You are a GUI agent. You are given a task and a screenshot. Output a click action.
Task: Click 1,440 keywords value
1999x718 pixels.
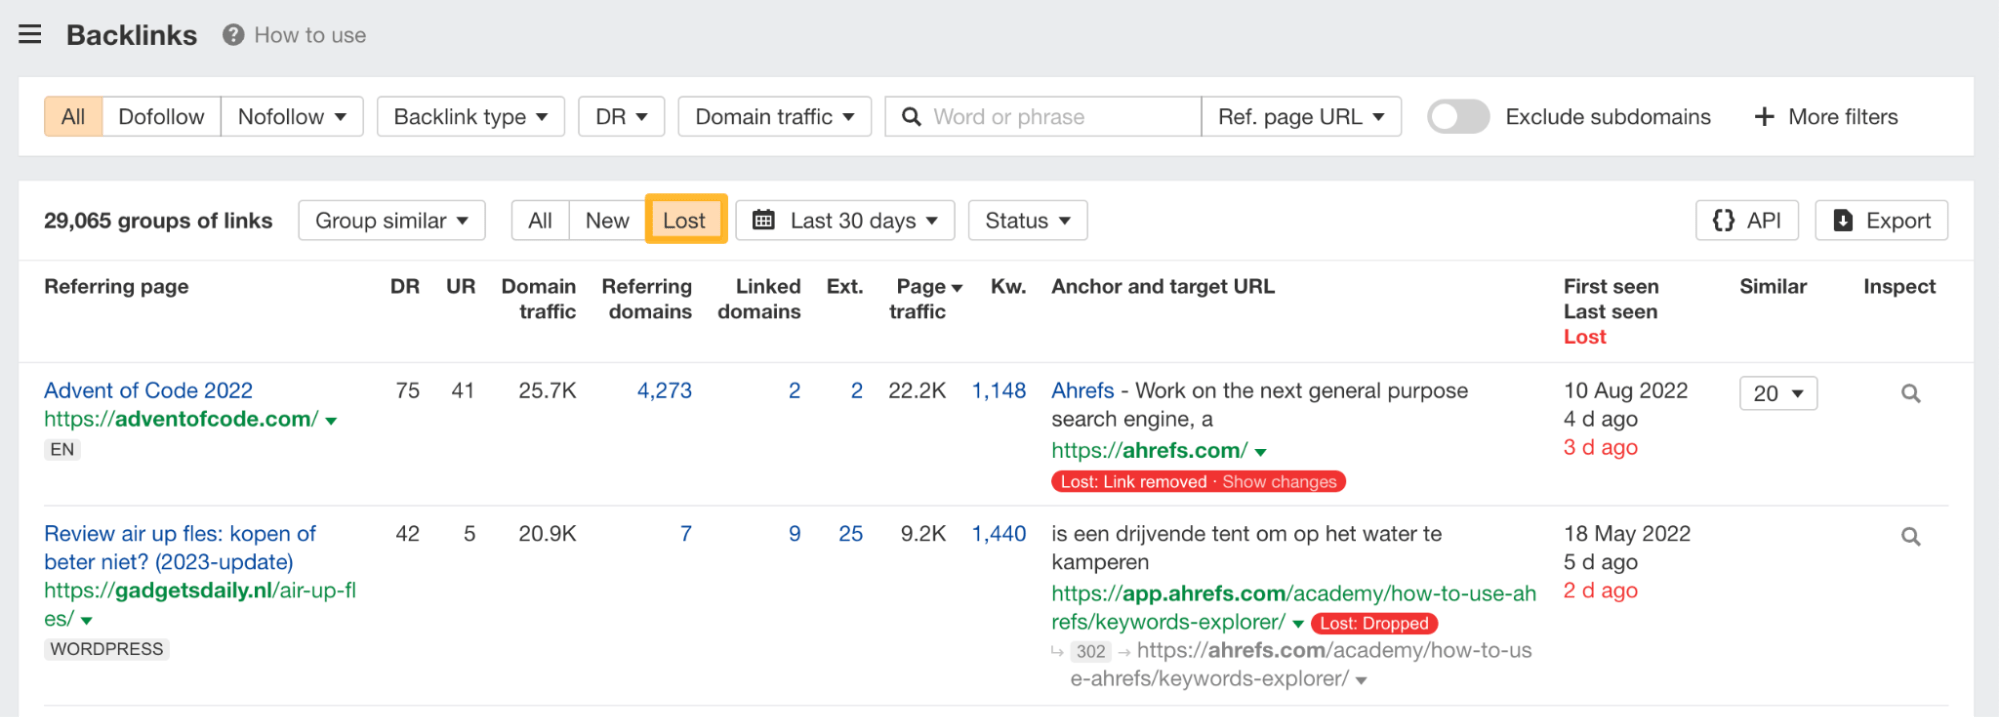999,534
